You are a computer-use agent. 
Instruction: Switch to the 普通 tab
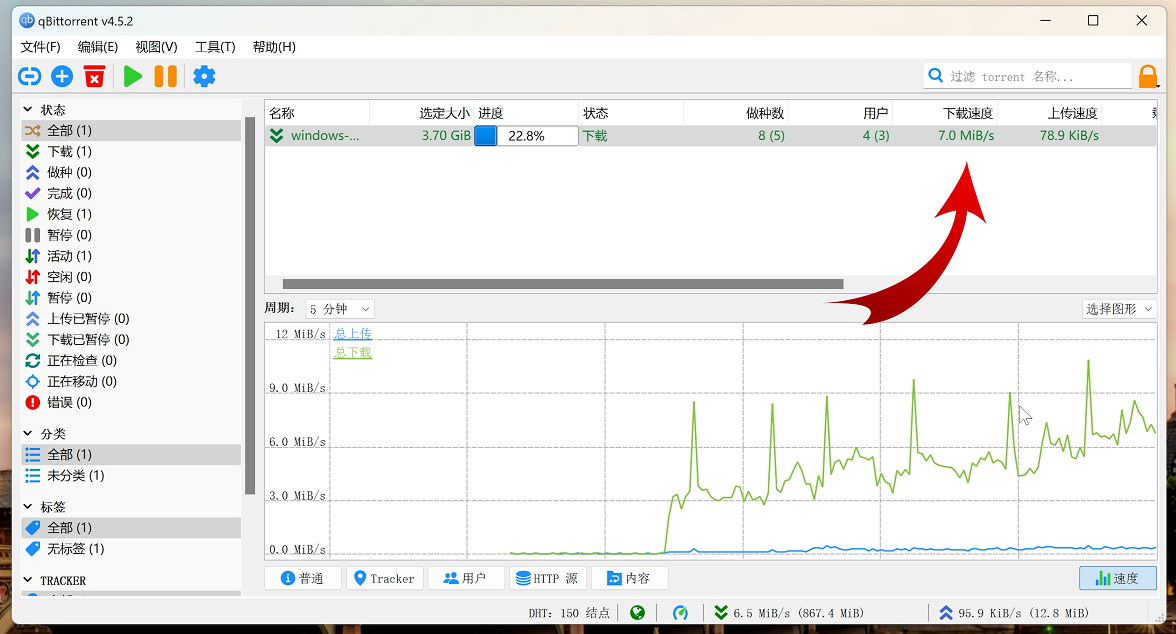click(x=303, y=578)
